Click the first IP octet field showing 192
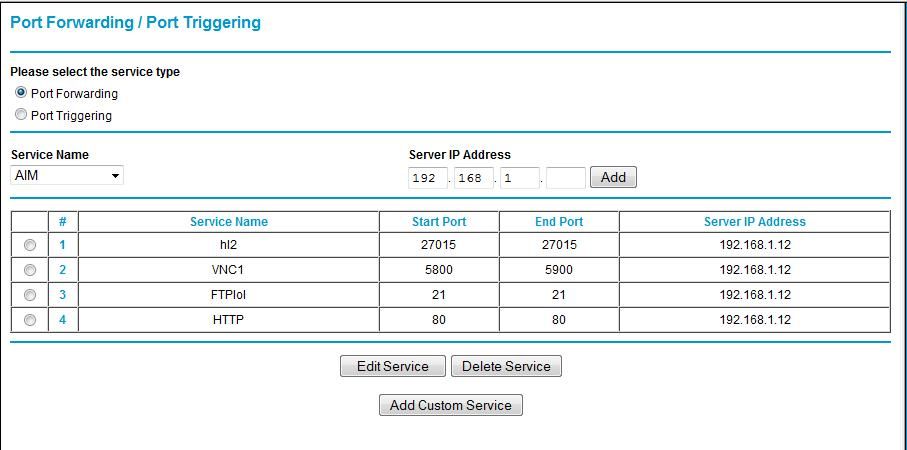Screen dimensions: 907x450 tap(428, 178)
